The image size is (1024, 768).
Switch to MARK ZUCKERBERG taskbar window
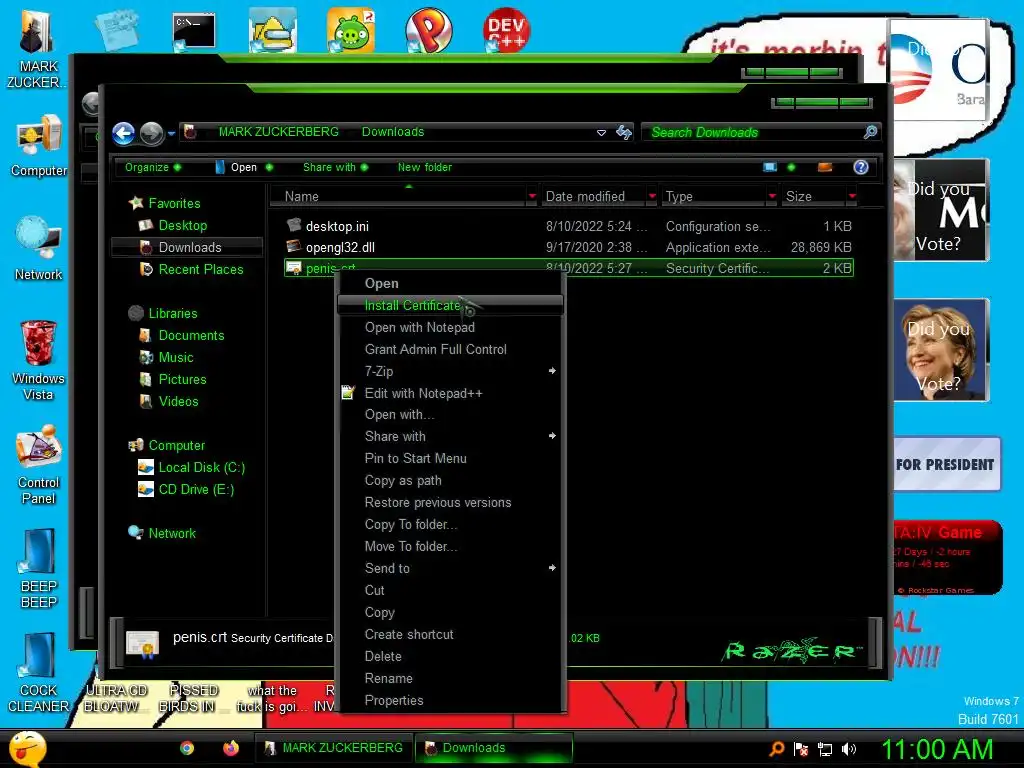point(333,748)
